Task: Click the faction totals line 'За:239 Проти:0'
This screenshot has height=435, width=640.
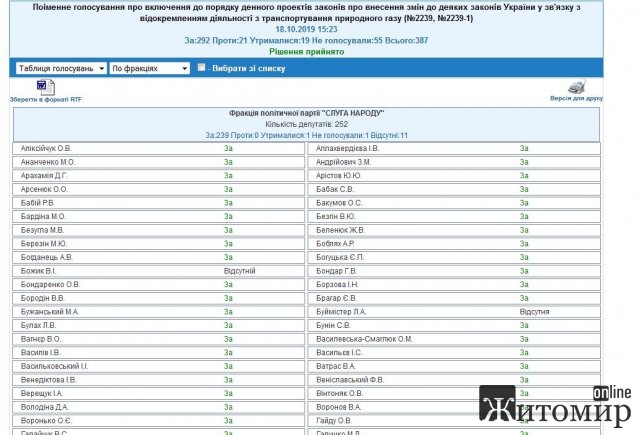Action: (x=307, y=135)
